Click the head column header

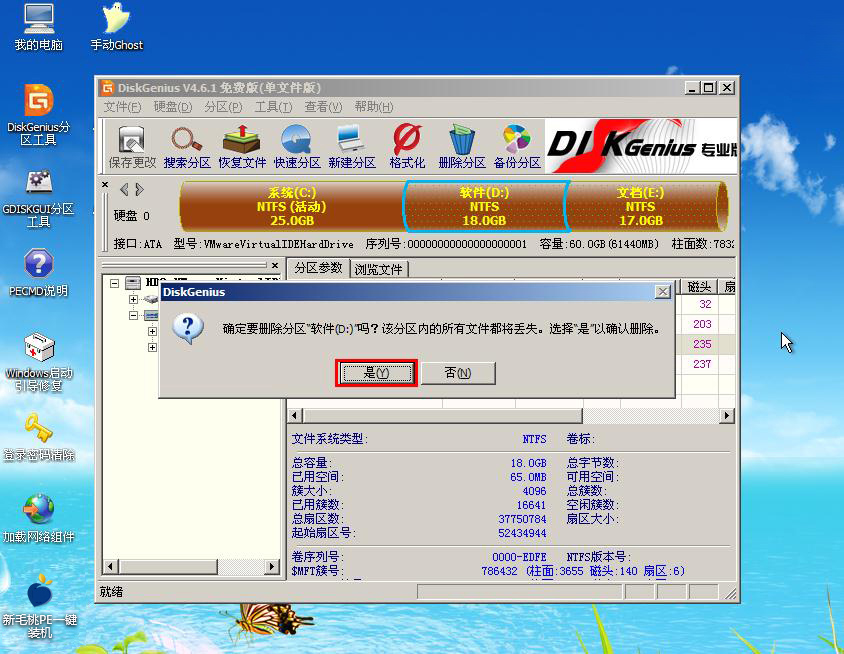pos(700,287)
